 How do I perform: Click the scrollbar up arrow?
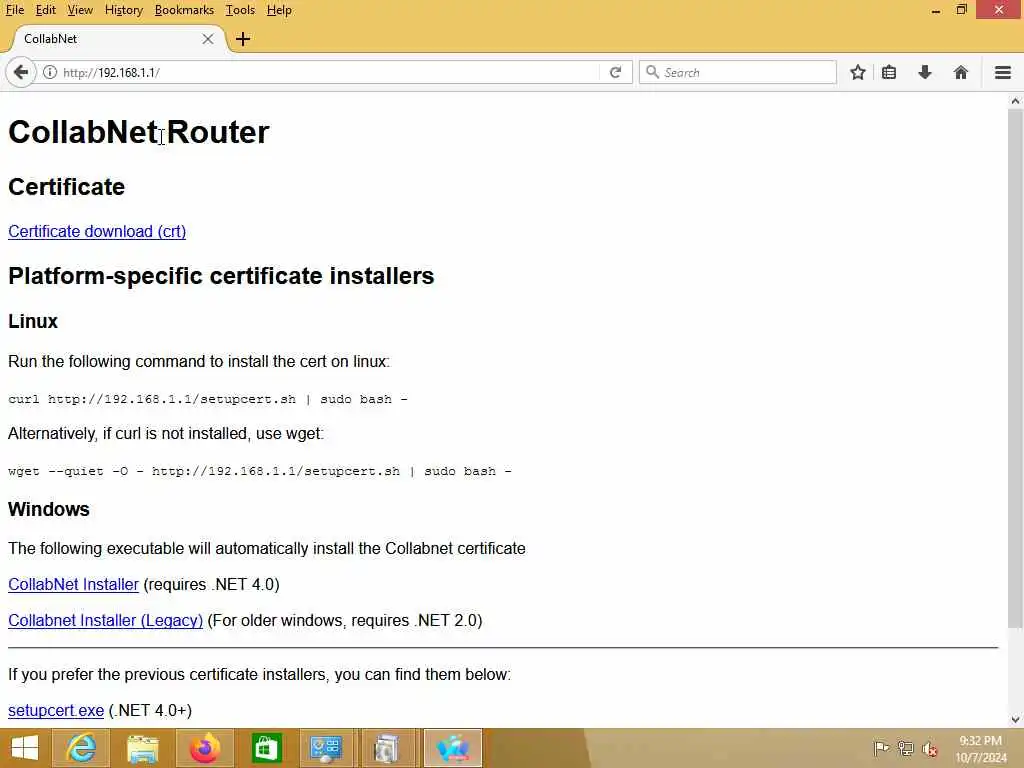pos(1015,101)
